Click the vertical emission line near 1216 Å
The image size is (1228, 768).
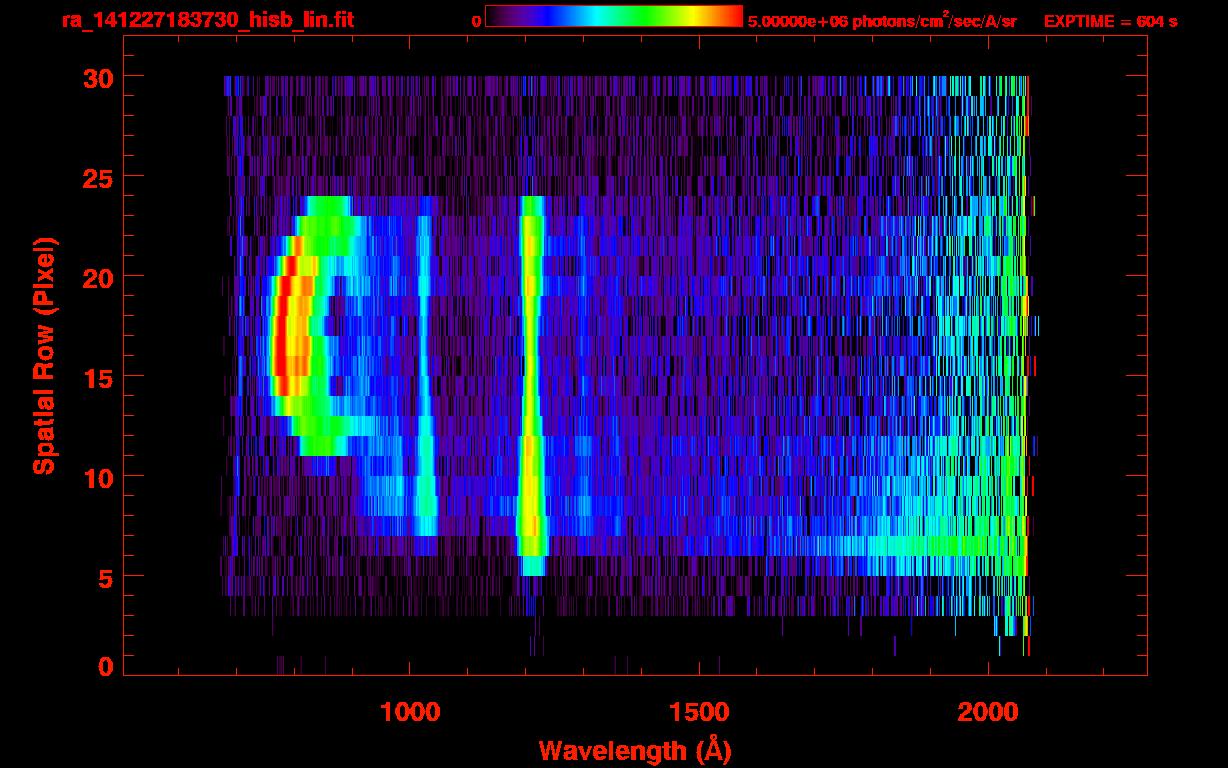point(531,385)
